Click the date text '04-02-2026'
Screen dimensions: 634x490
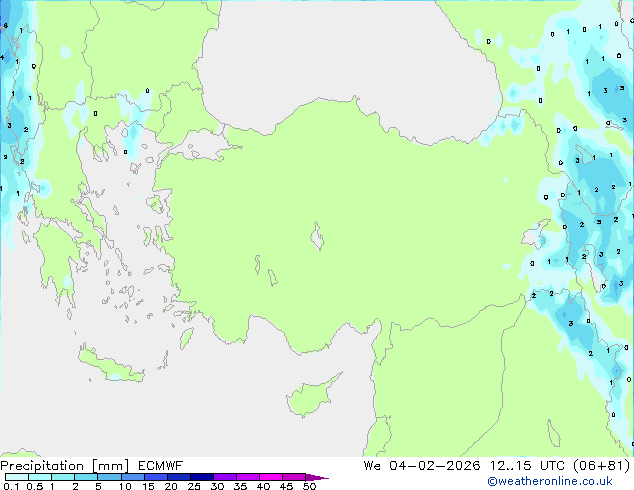pos(435,466)
